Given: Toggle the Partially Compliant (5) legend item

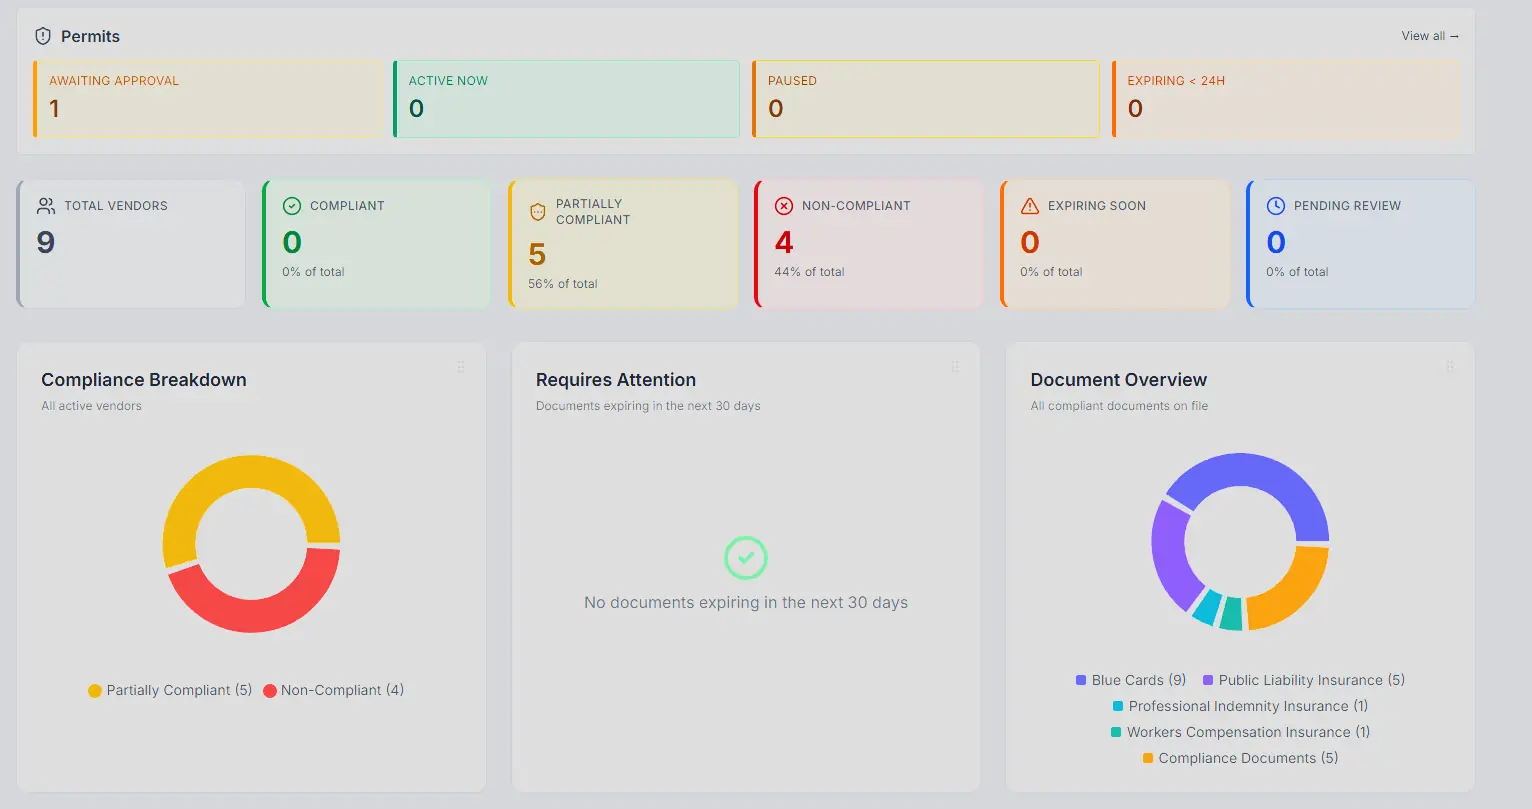Looking at the screenshot, I should [x=170, y=690].
